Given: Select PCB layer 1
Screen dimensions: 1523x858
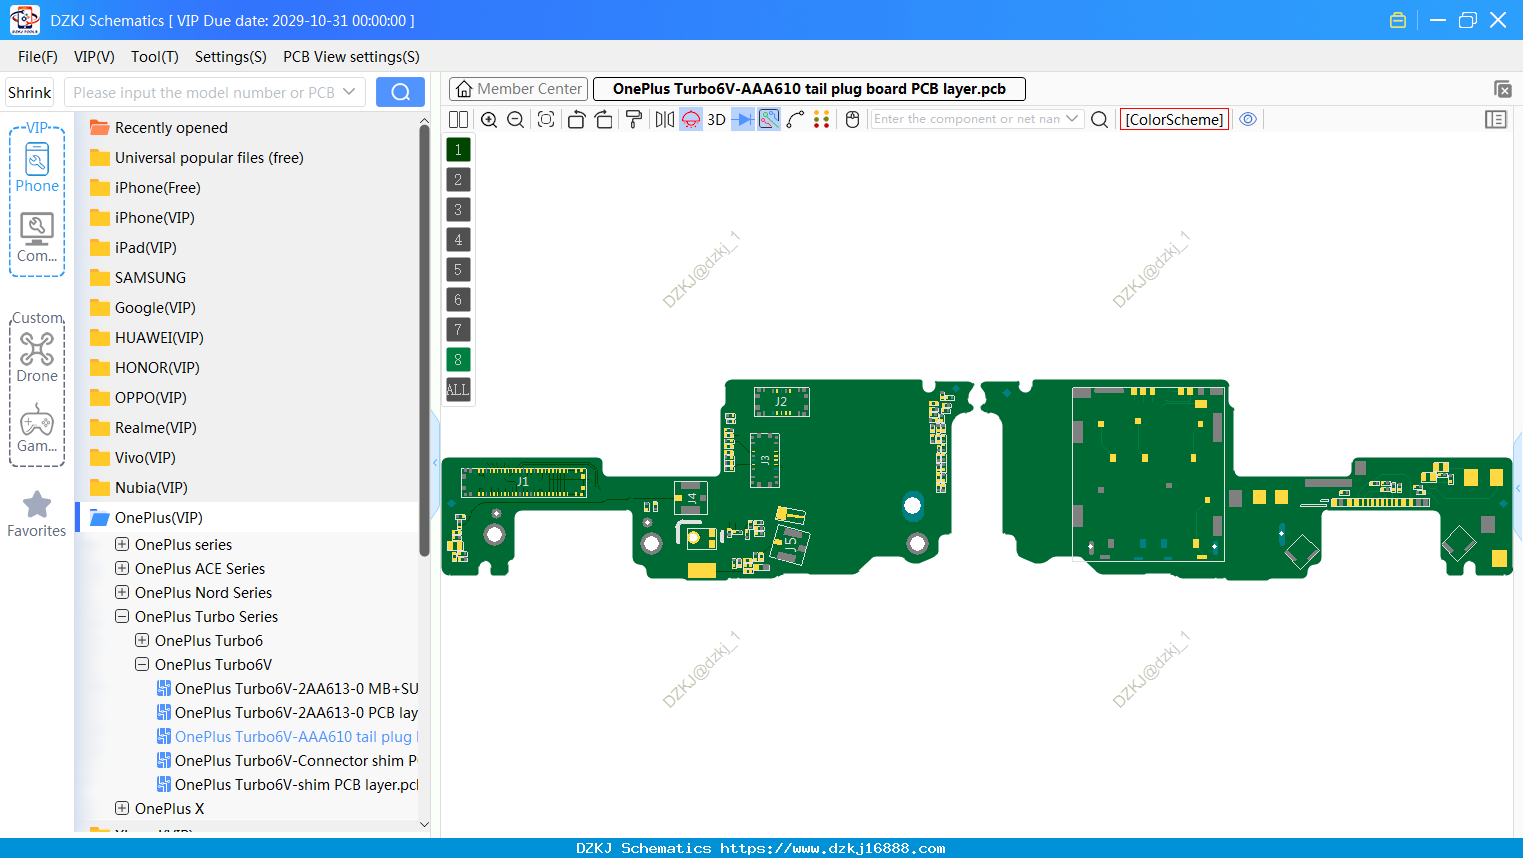Looking at the screenshot, I should 458,150.
